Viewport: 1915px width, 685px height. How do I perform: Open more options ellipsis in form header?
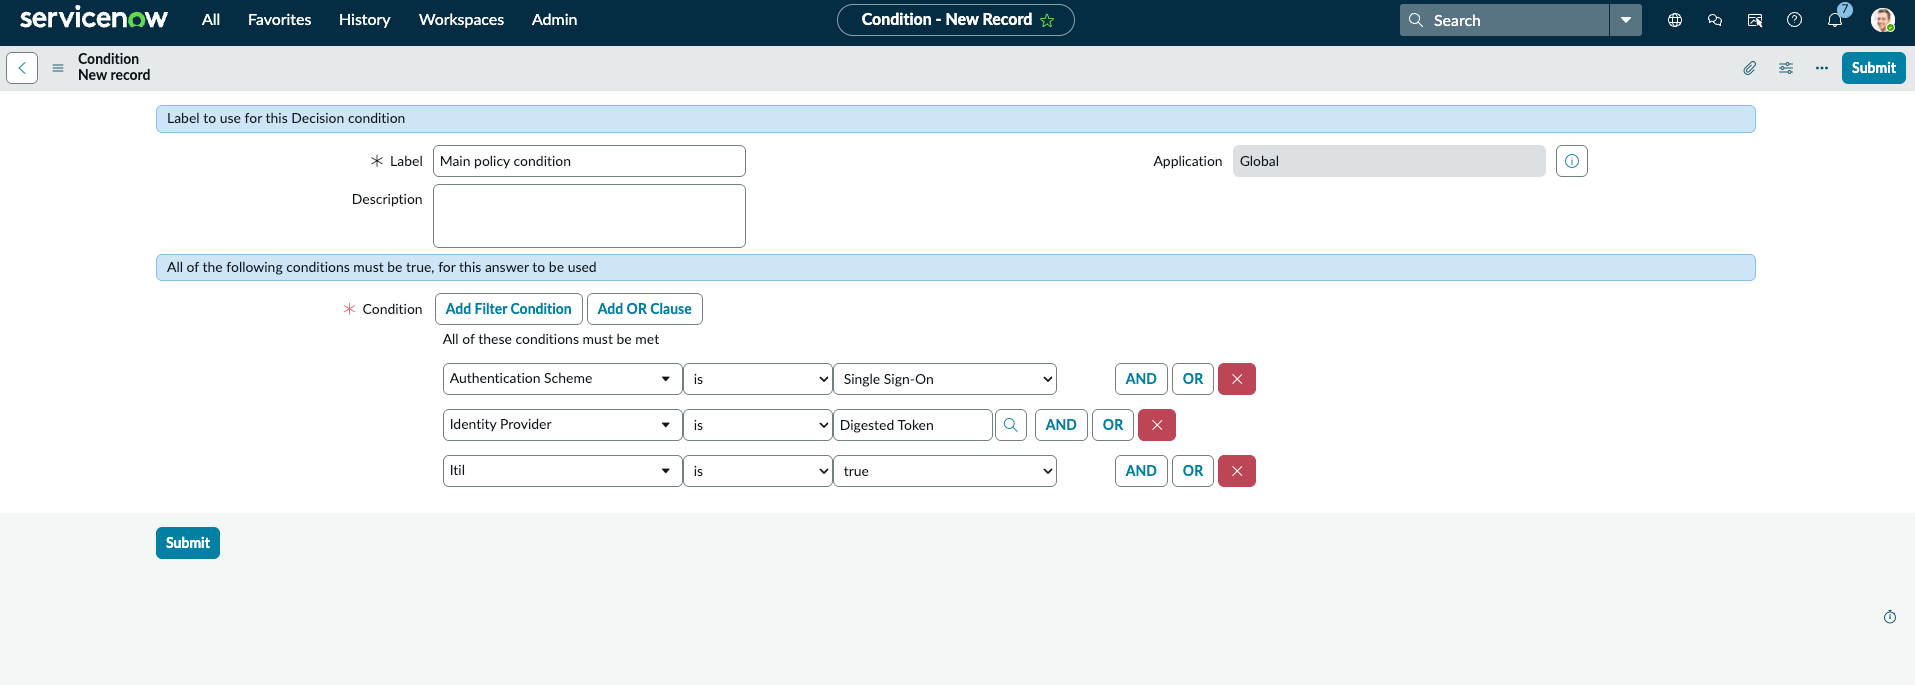point(1822,68)
